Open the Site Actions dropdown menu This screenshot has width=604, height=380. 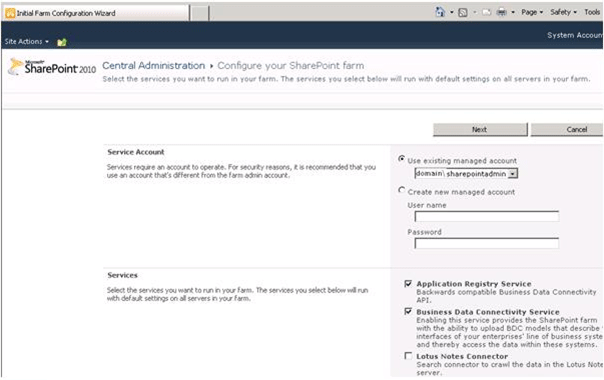27,41
